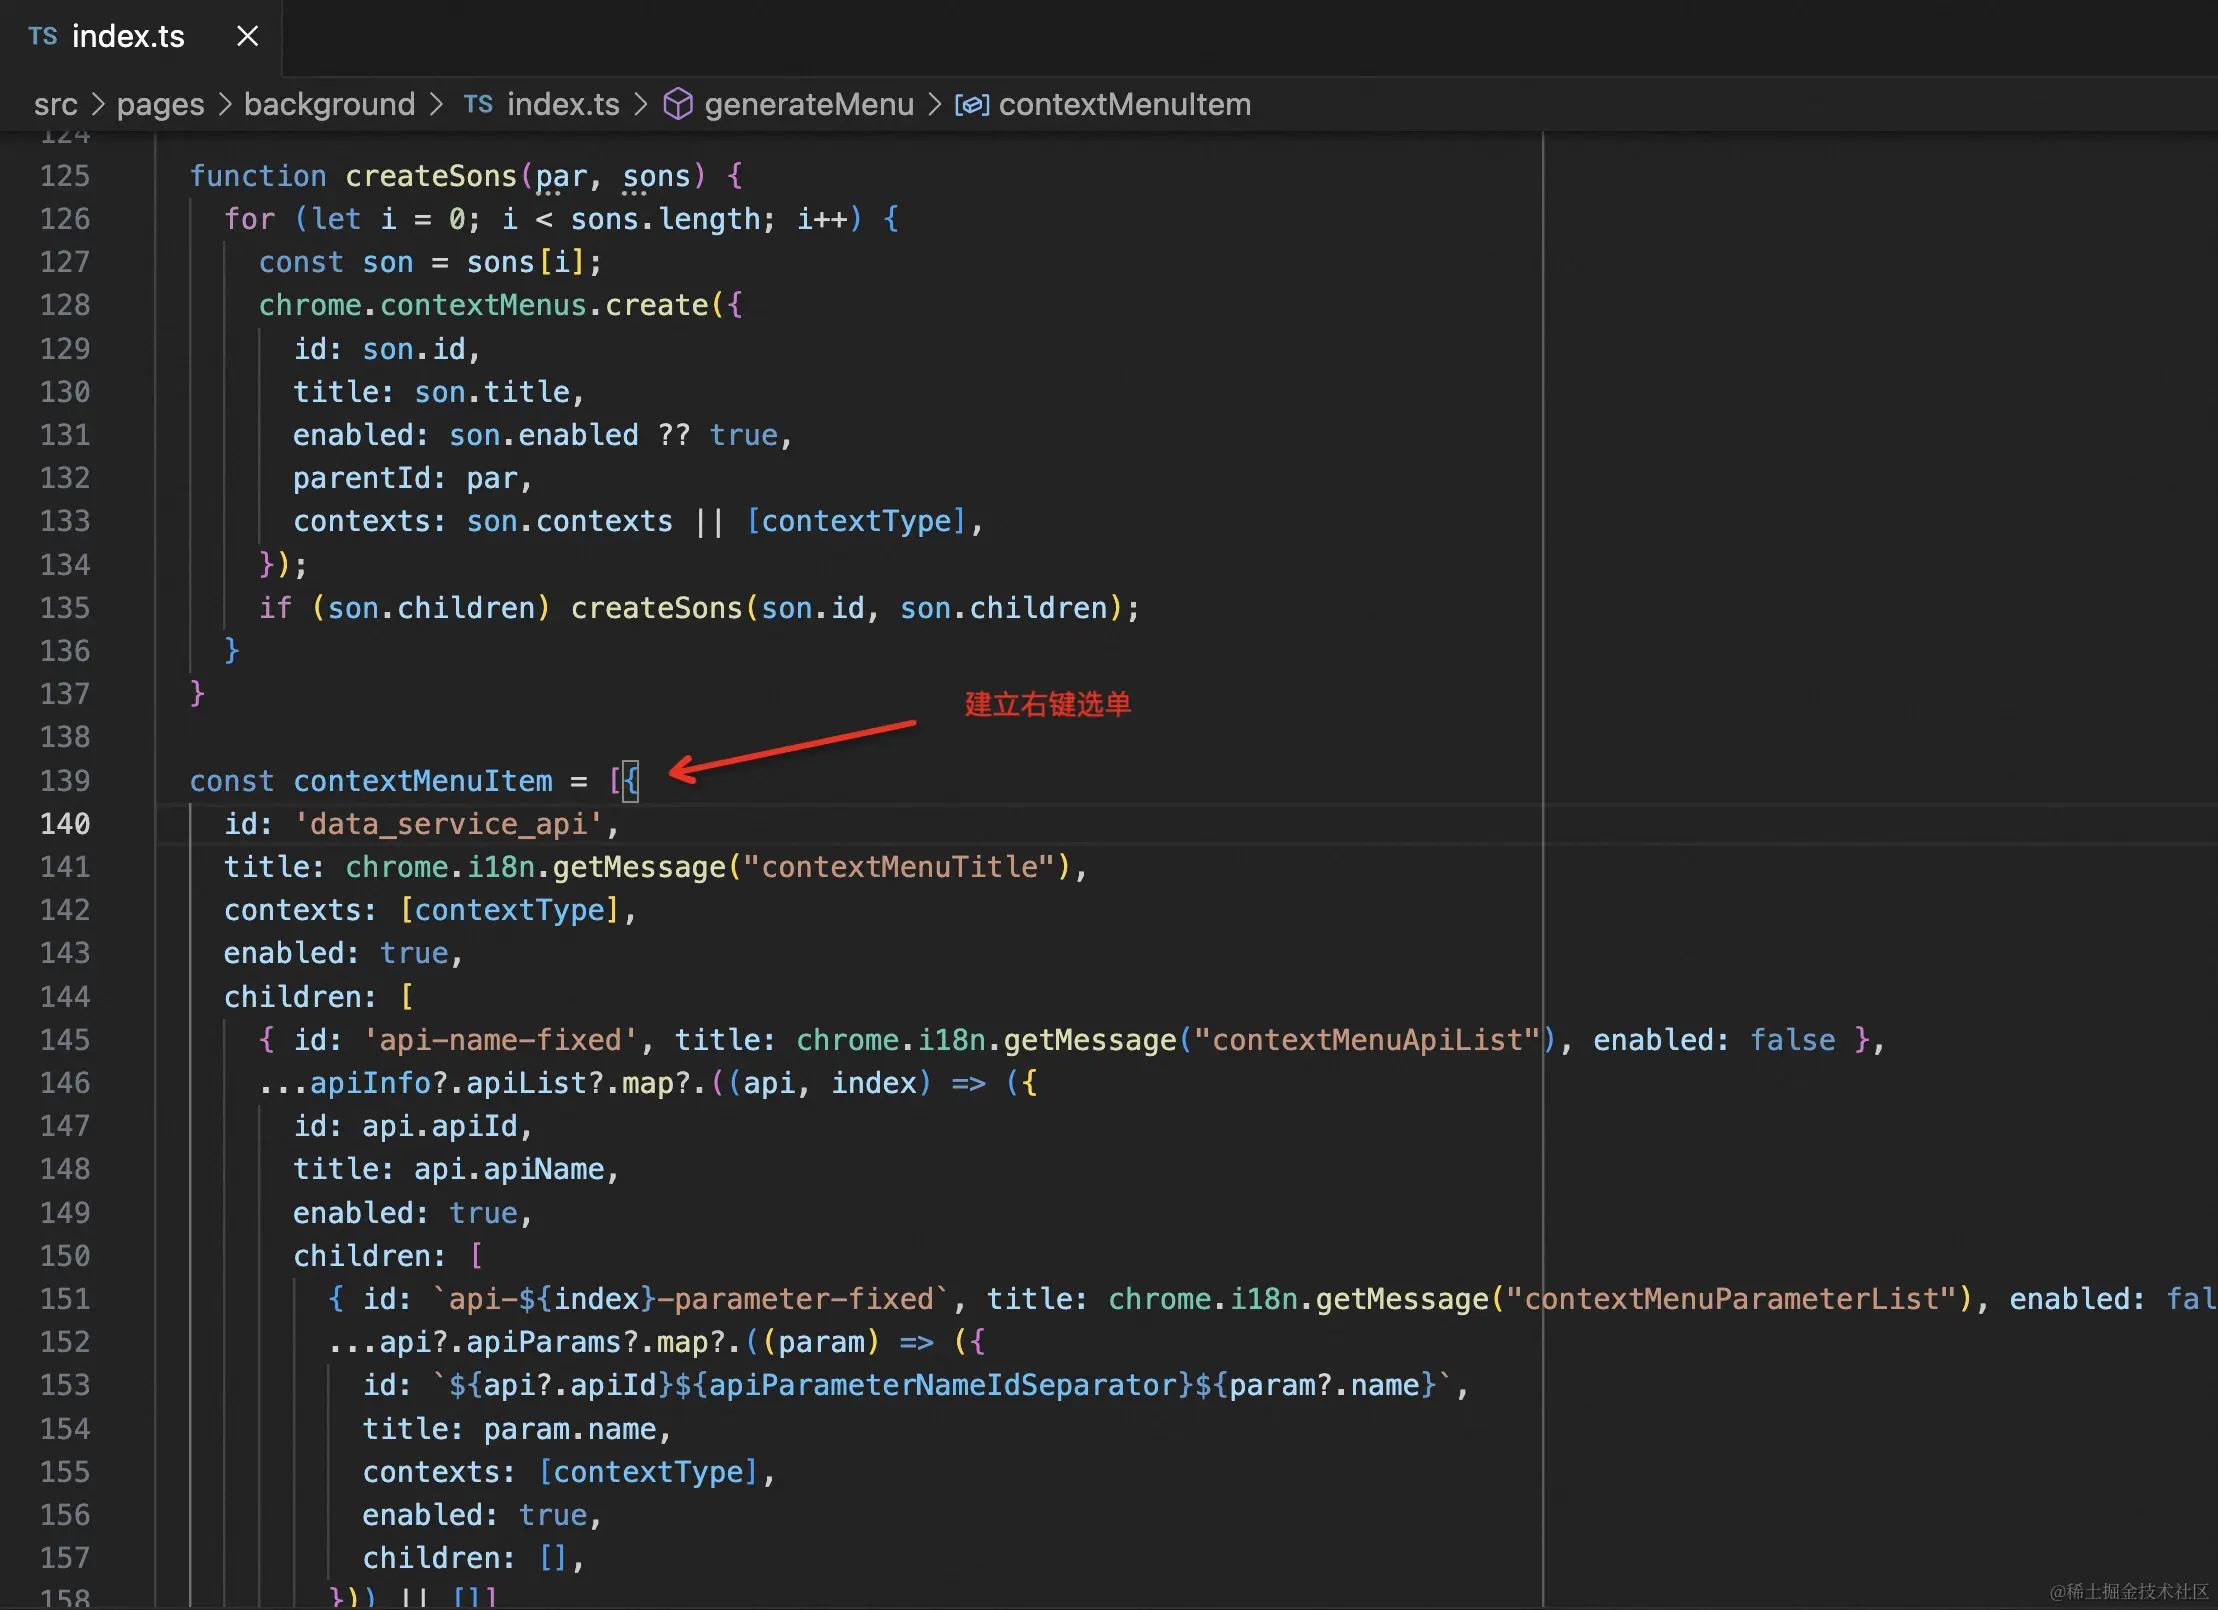Close the index.ts editor tab
Screen dimensions: 2218x1610
tap(247, 37)
